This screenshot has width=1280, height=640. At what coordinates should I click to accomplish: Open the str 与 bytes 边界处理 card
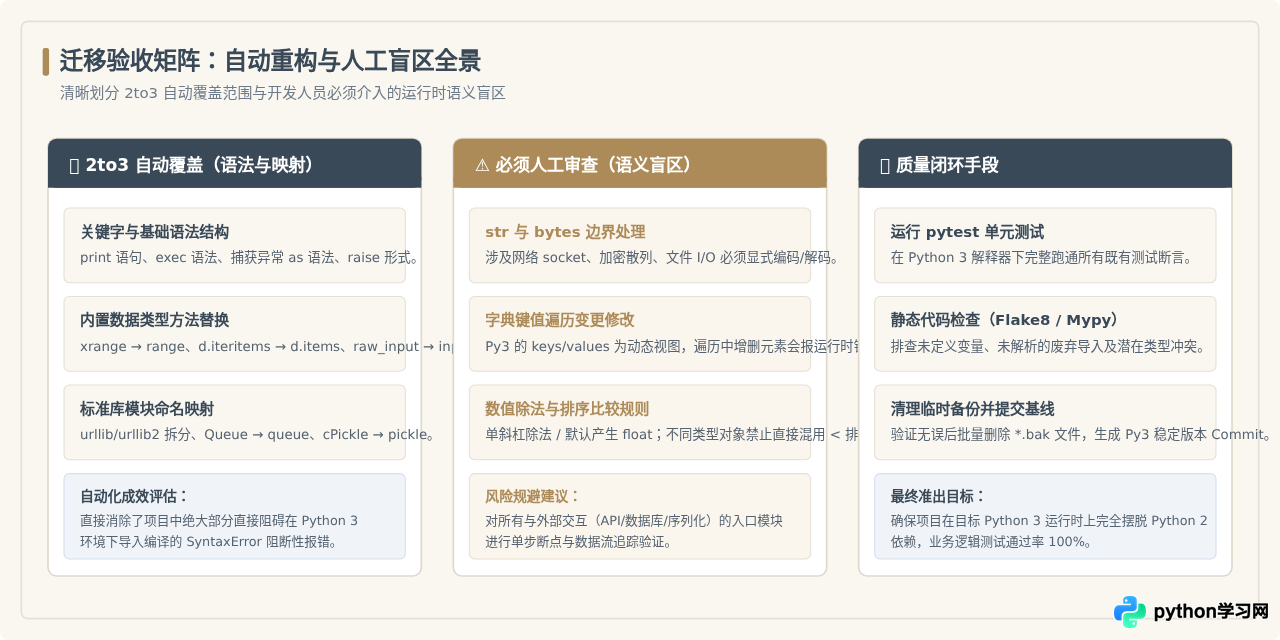coord(640,245)
